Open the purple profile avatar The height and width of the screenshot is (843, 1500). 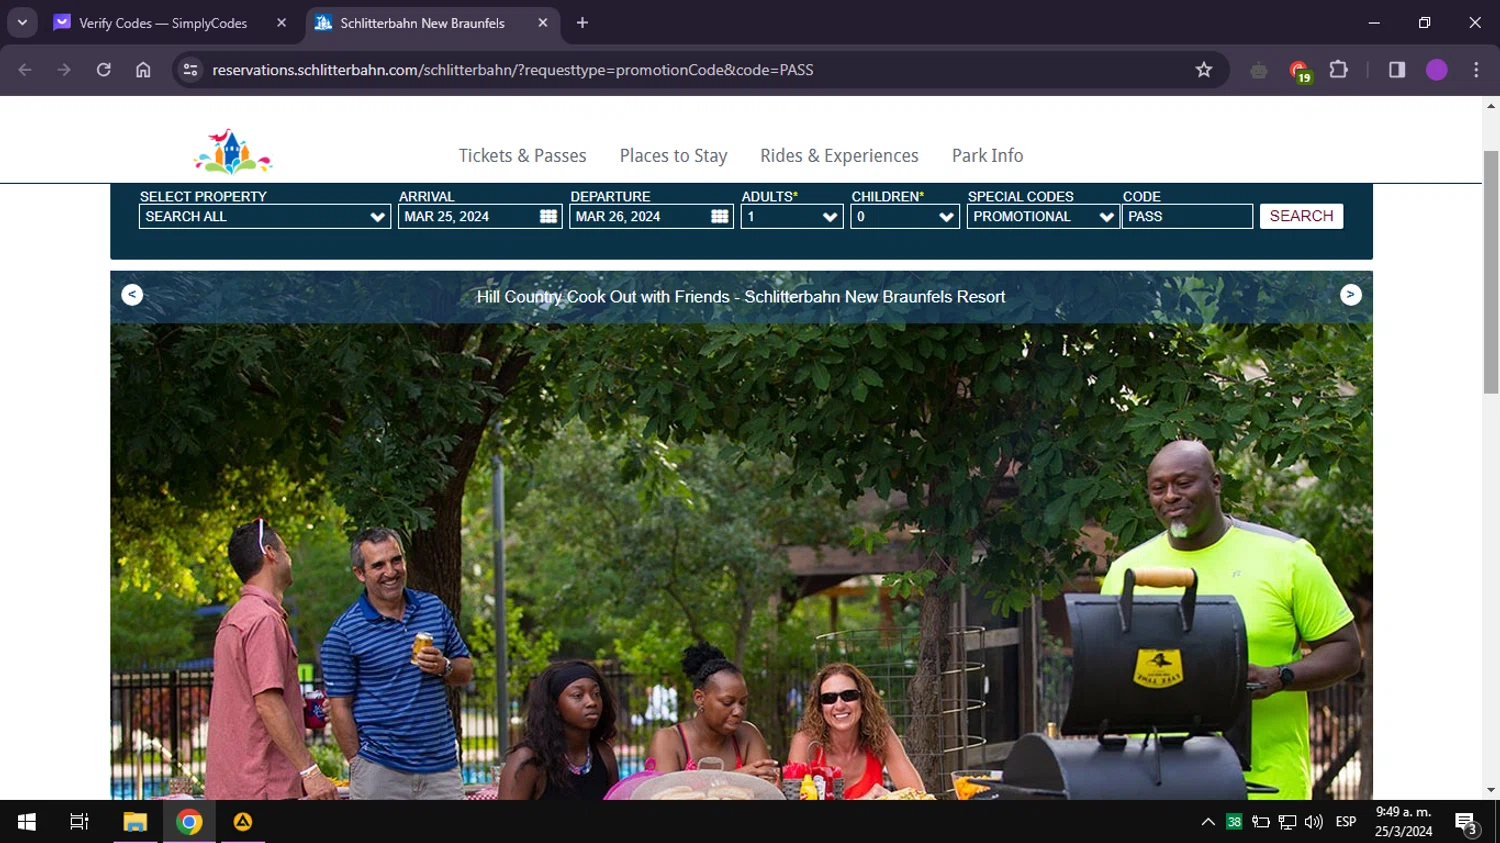tap(1437, 70)
